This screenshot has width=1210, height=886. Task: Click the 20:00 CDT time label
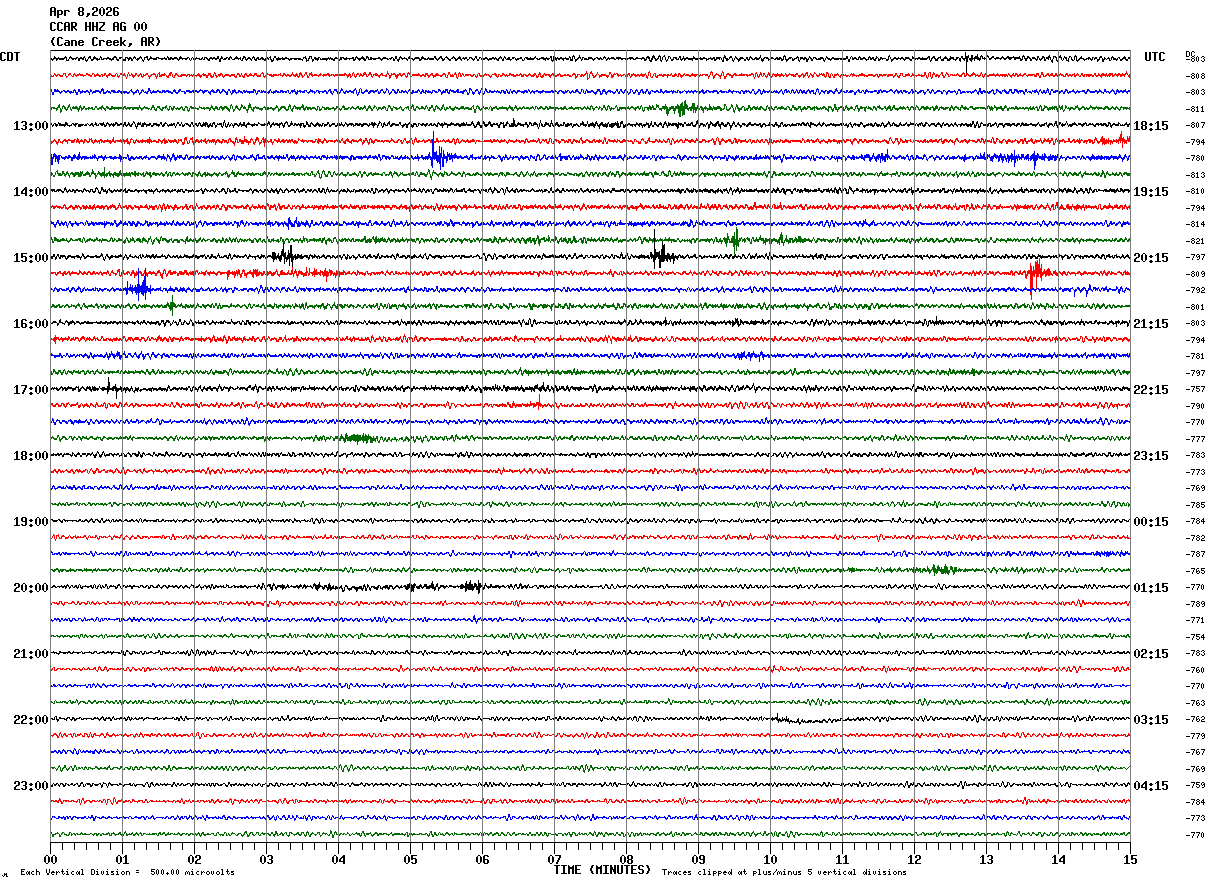30,588
